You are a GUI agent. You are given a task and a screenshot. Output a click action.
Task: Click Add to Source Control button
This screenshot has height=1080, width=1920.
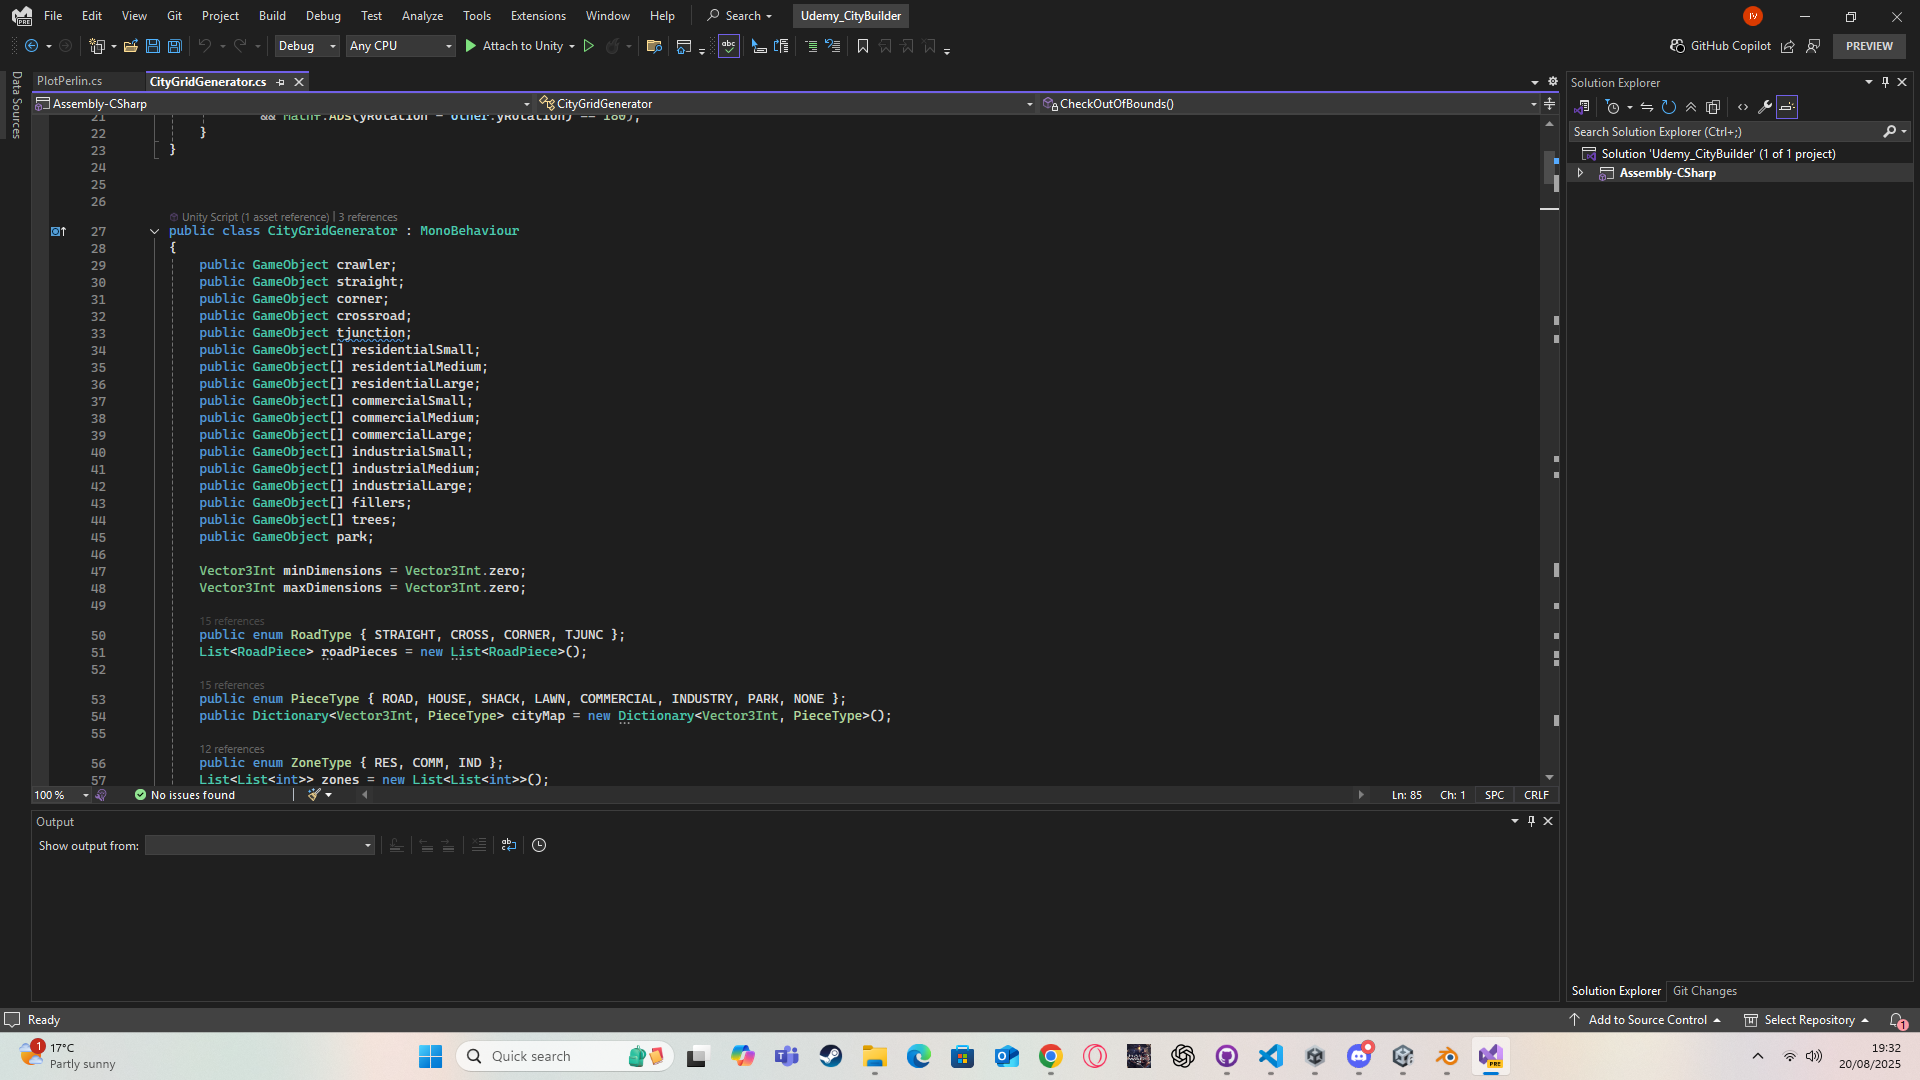(1645, 1020)
